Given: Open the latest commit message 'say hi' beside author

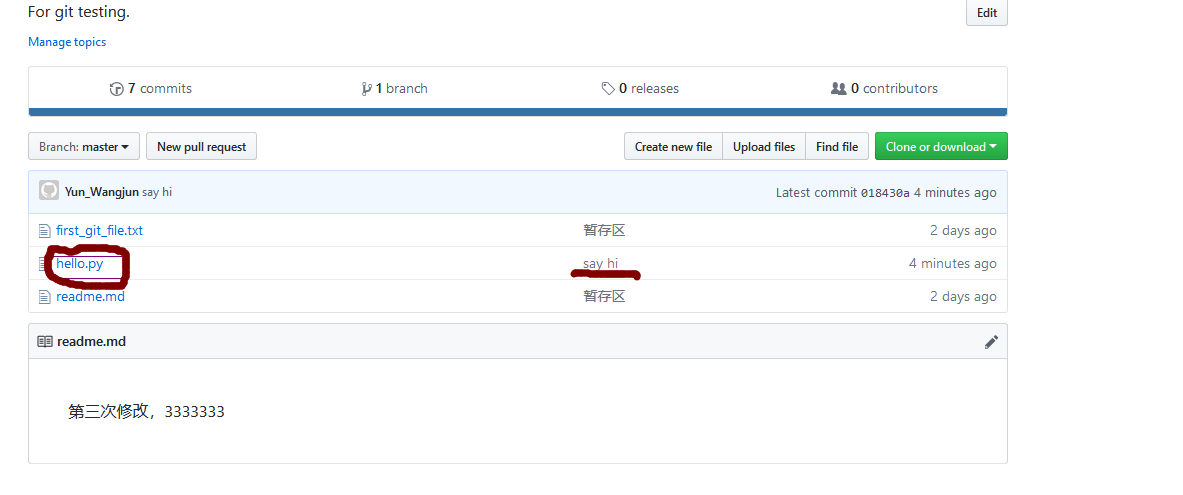Looking at the screenshot, I should [x=157, y=192].
